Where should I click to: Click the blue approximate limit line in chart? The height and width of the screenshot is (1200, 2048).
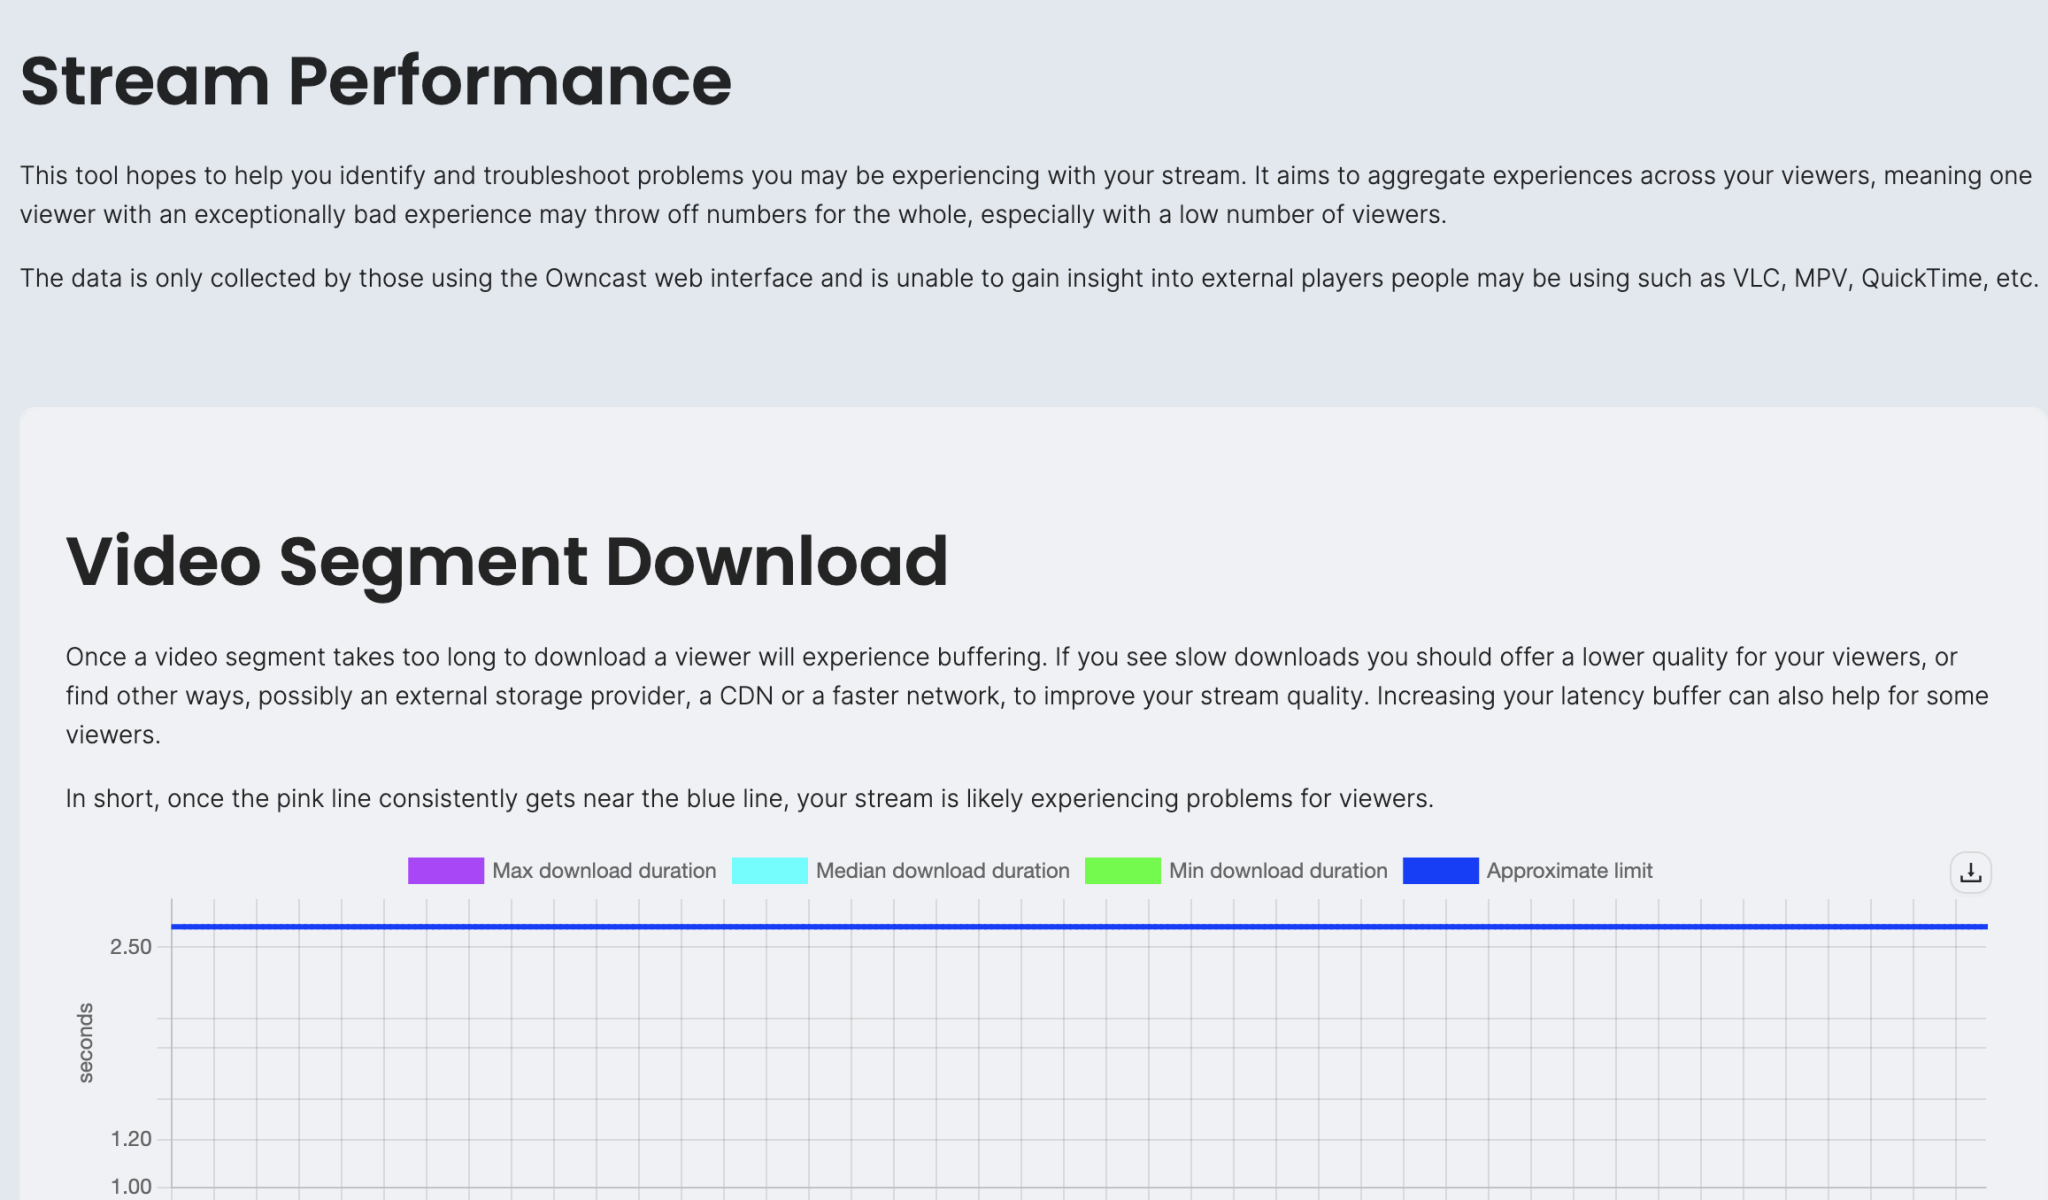point(1078,927)
